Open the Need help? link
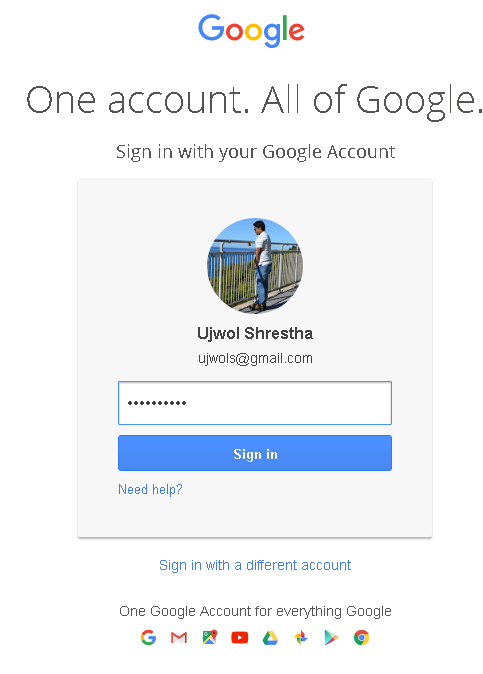 click(150, 489)
